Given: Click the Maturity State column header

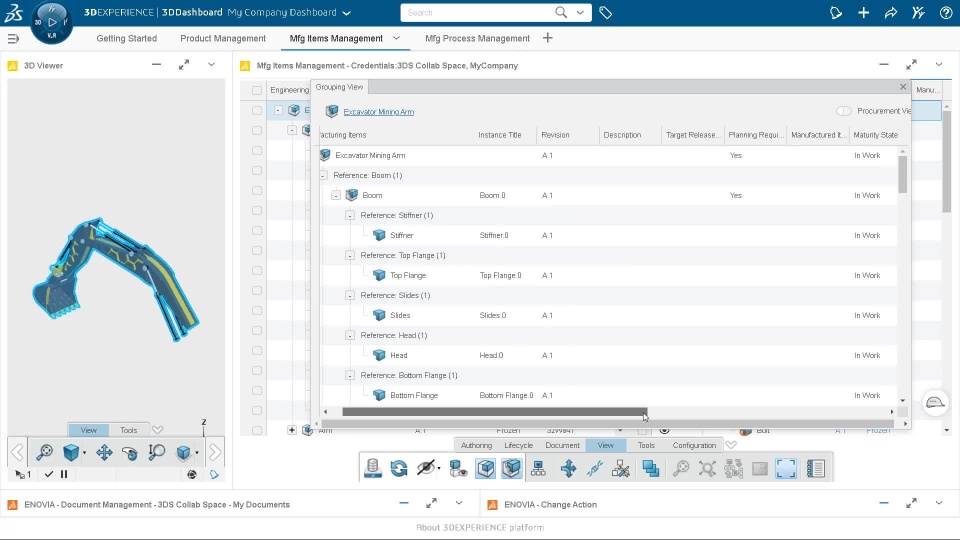Looking at the screenshot, I should point(876,135).
